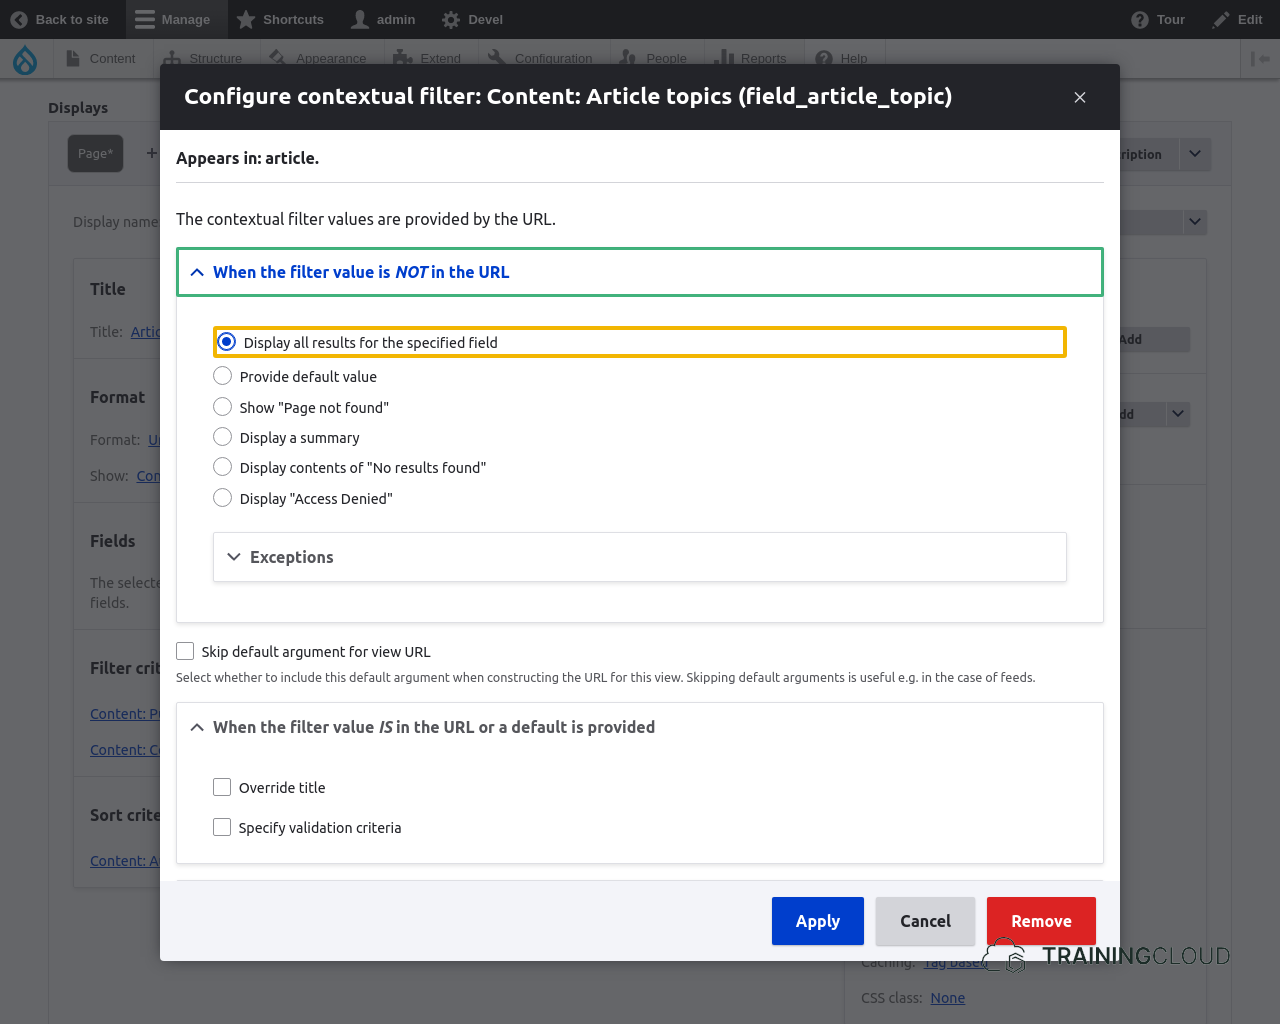Collapse the filter value NOT in URL section
Image resolution: width=1280 pixels, height=1024 pixels.
(x=640, y=272)
